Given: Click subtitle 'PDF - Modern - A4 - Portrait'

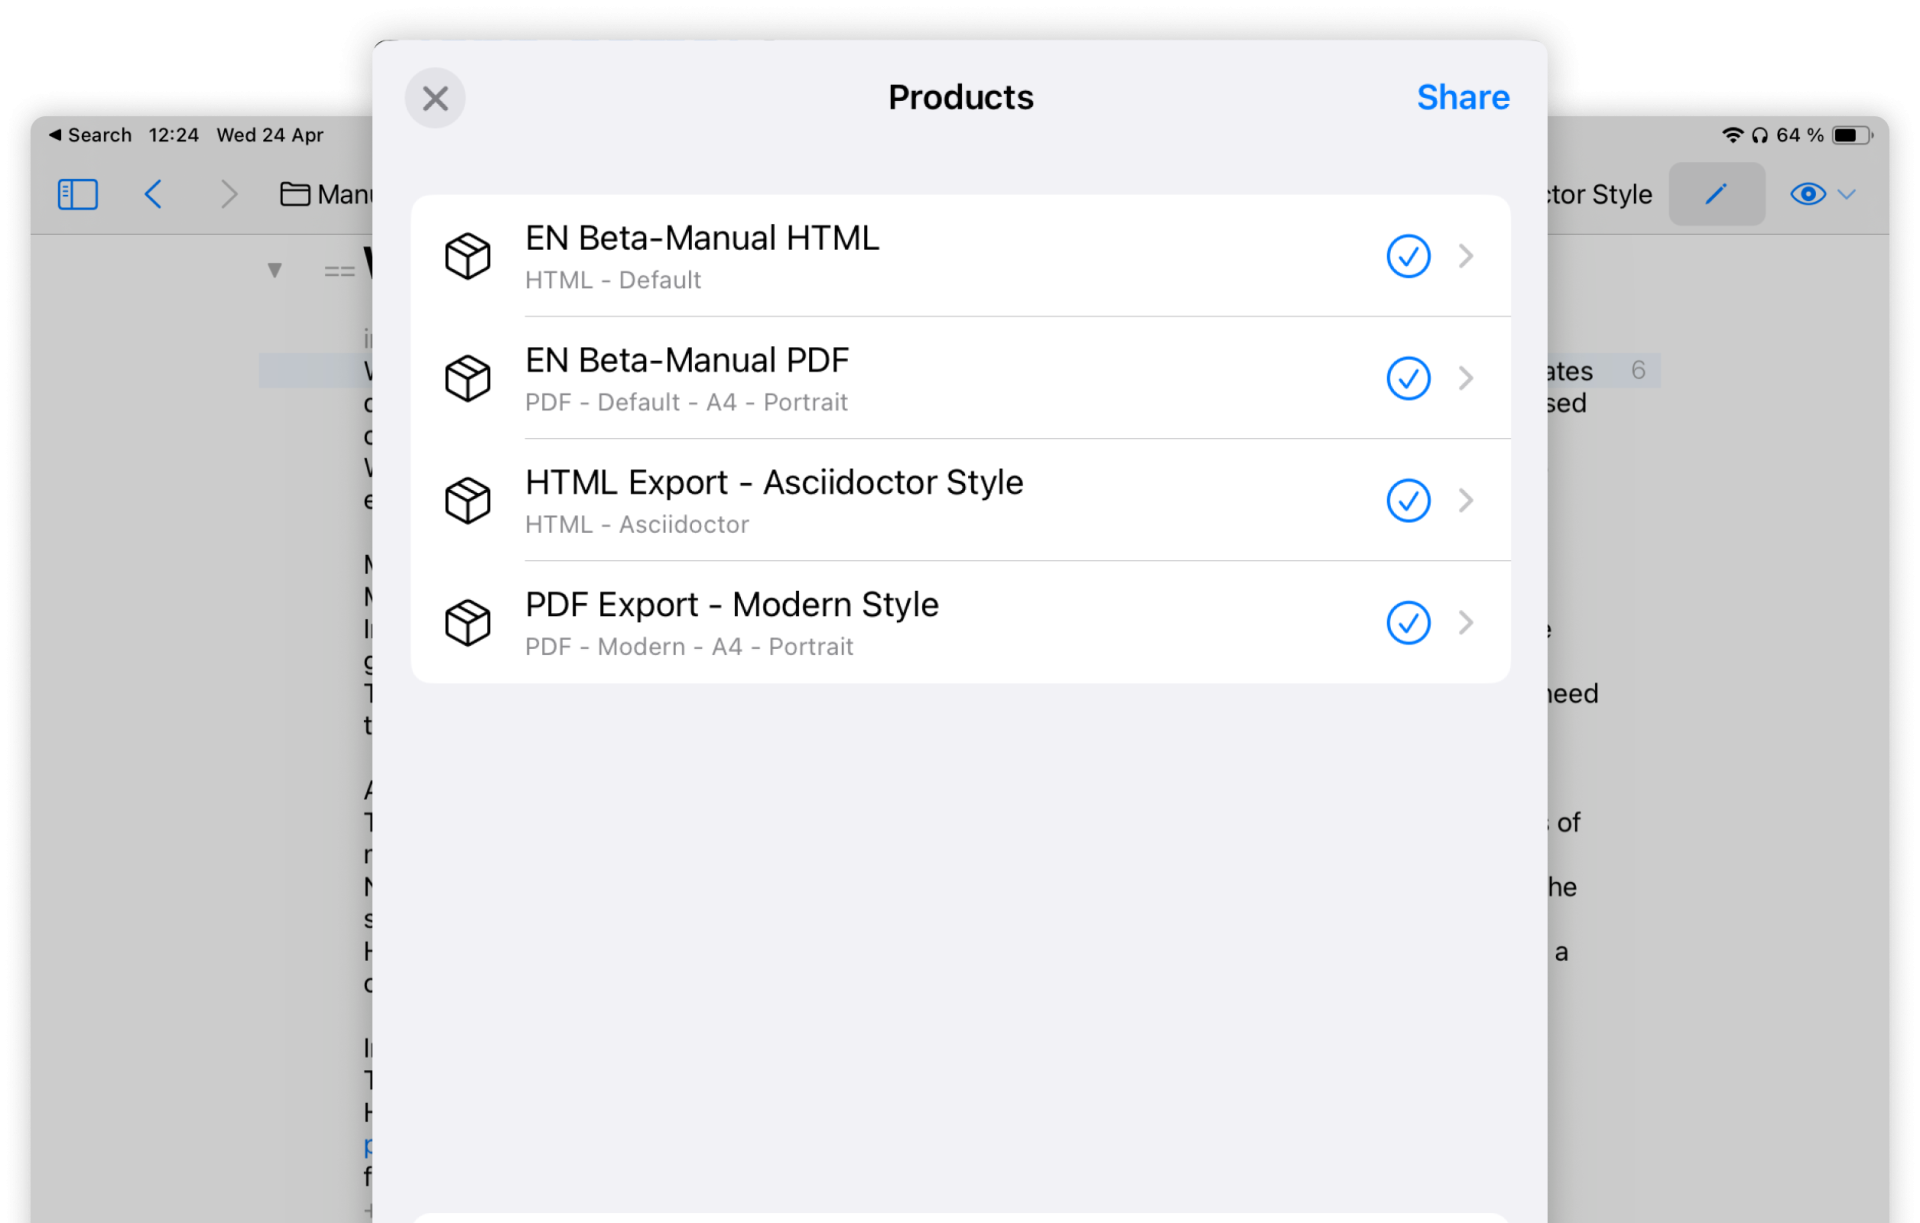Looking at the screenshot, I should [x=689, y=646].
